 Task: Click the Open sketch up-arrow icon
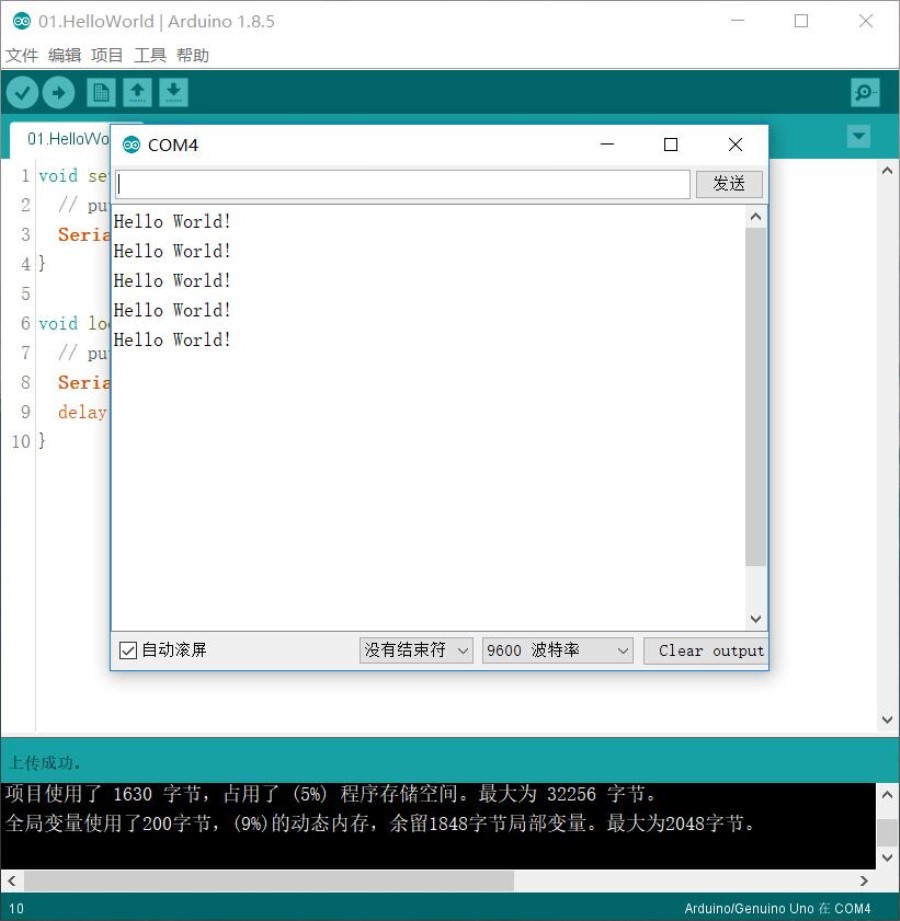pyautogui.click(x=137, y=93)
